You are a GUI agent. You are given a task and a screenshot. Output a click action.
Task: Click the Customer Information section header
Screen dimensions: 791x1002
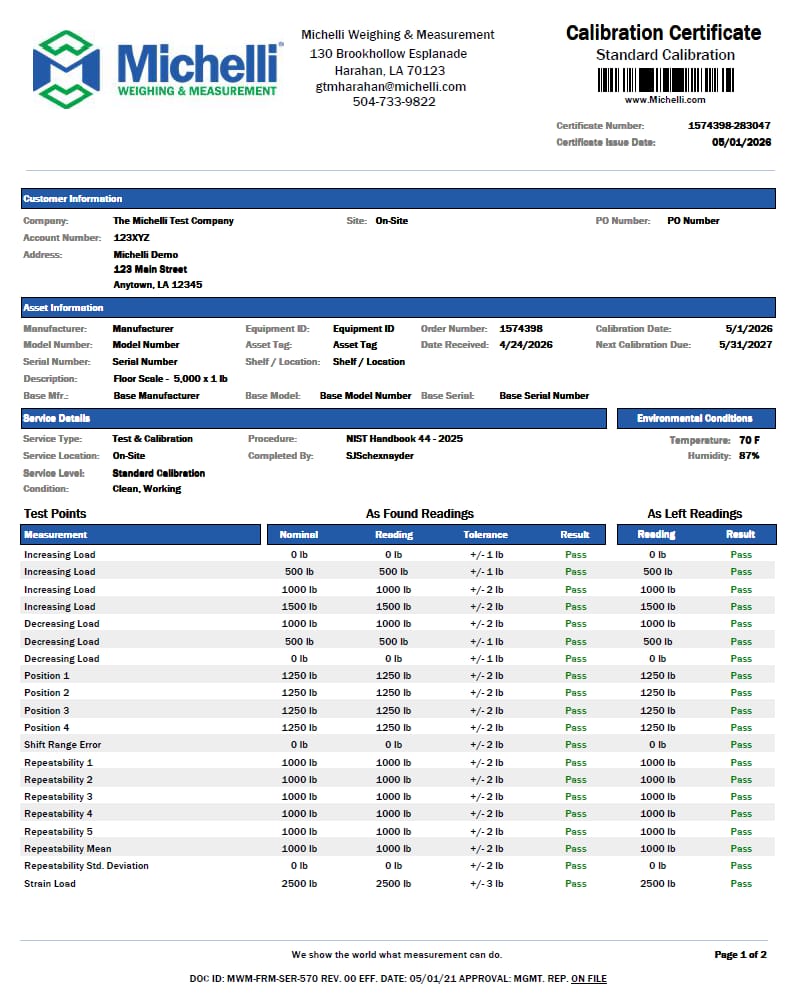(x=398, y=199)
